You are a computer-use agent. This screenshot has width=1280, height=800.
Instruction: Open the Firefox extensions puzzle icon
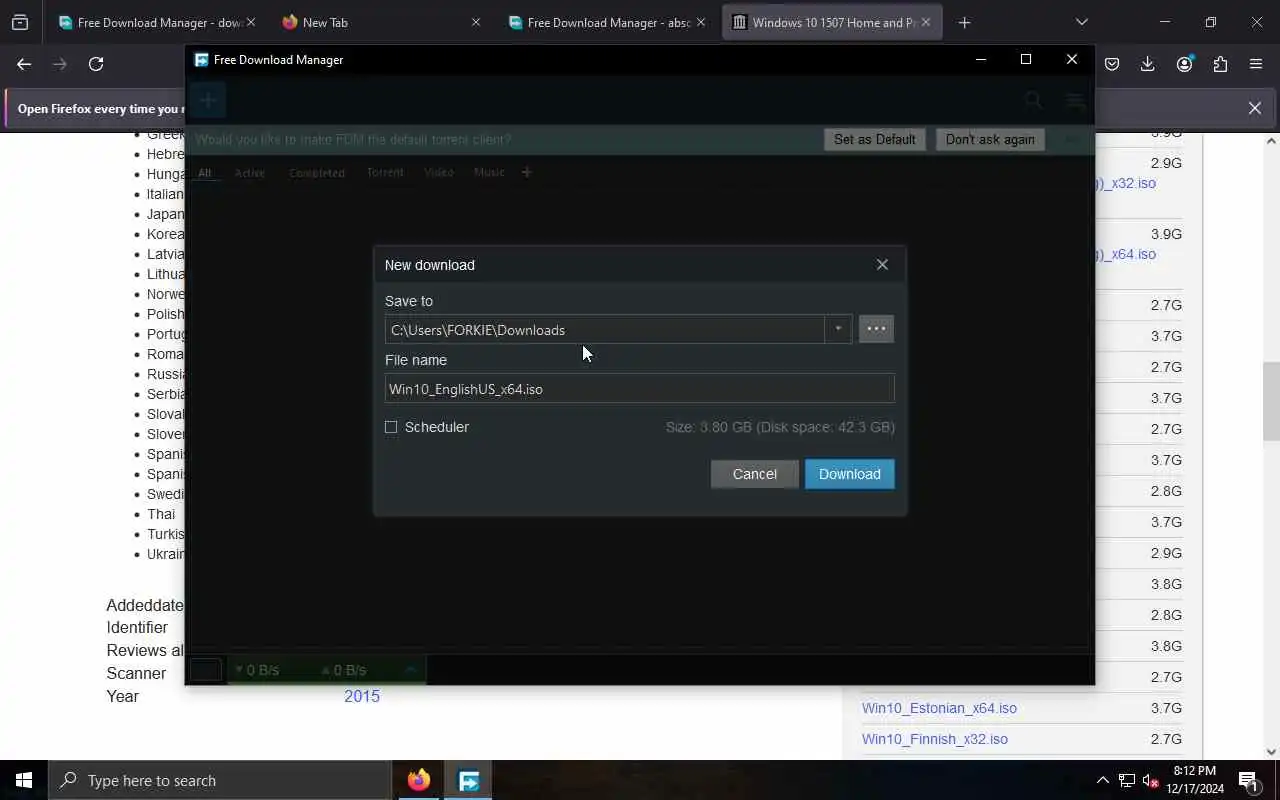[1220, 64]
